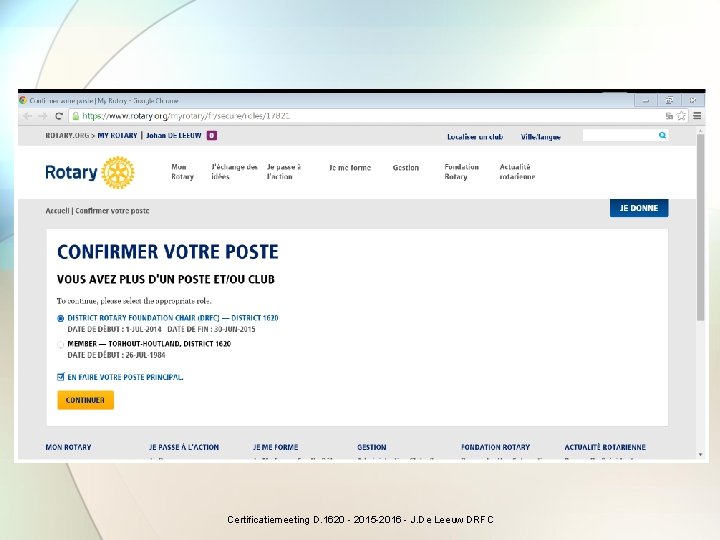Click the 'Date de fin : 30-Jun-2015' text

(x=211, y=329)
